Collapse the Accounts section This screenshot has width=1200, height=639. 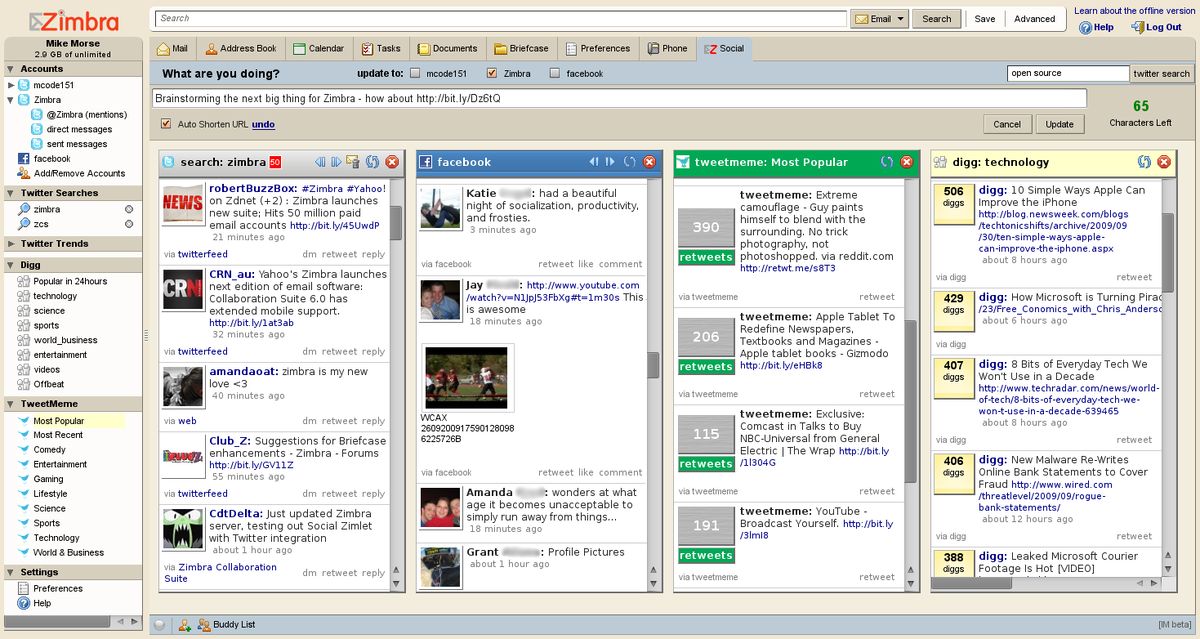coord(11,69)
